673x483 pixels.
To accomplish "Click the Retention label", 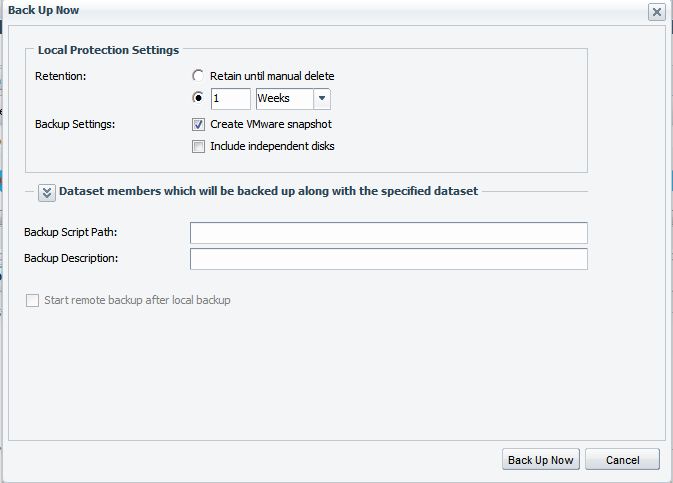I will coord(59,76).
